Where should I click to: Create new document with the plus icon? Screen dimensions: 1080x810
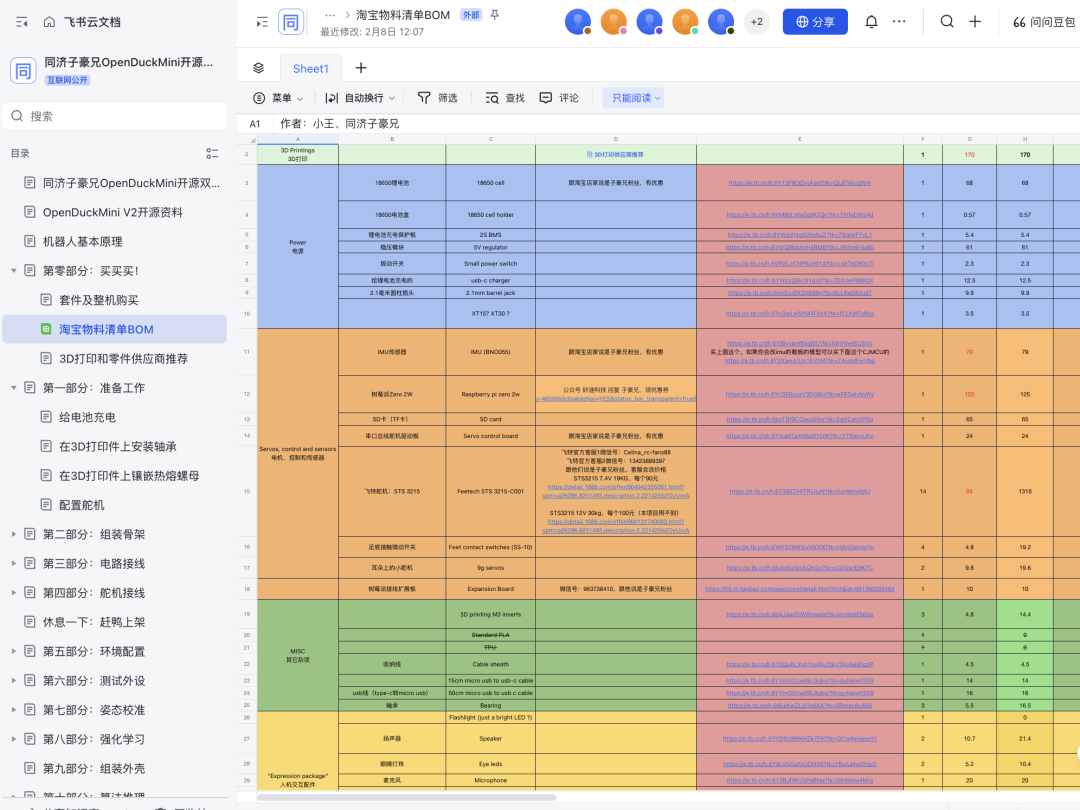click(x=975, y=22)
